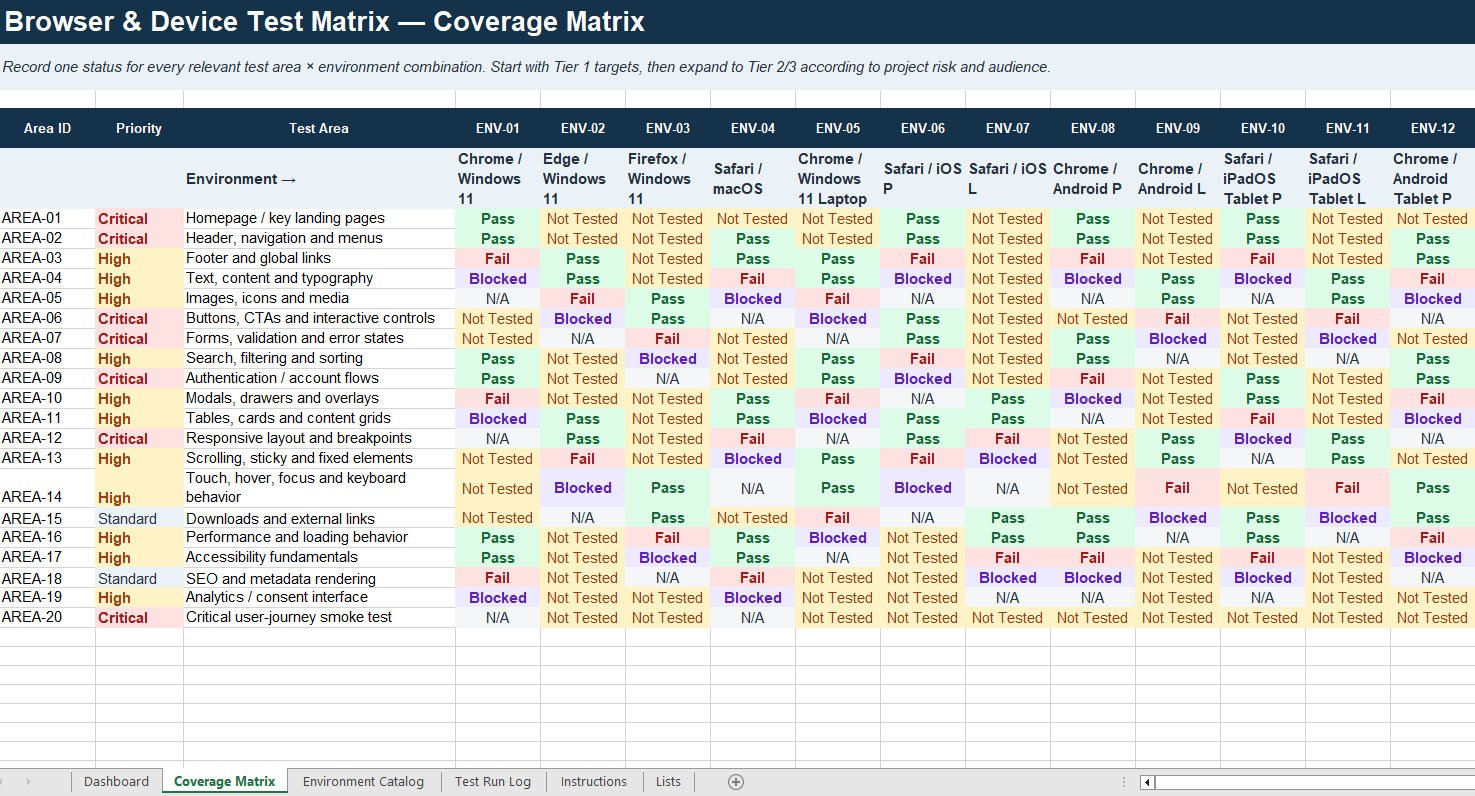Switch to the Environment Catalog sheet

point(363,782)
